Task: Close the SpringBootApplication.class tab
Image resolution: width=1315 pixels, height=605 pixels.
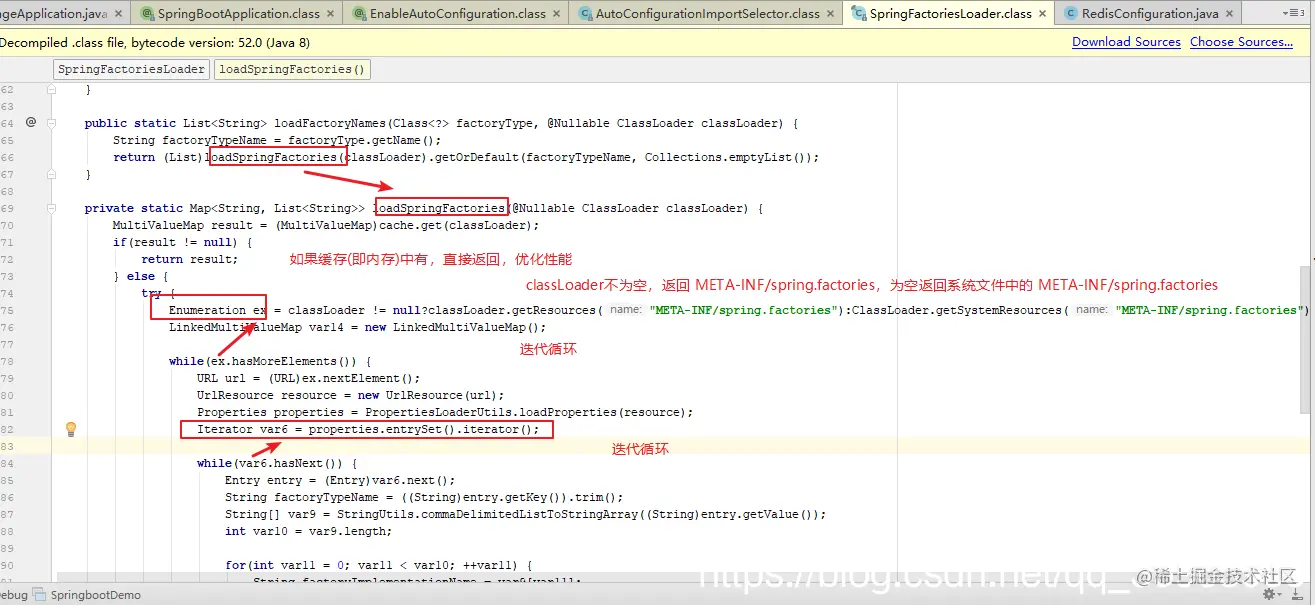Action: coord(329,14)
